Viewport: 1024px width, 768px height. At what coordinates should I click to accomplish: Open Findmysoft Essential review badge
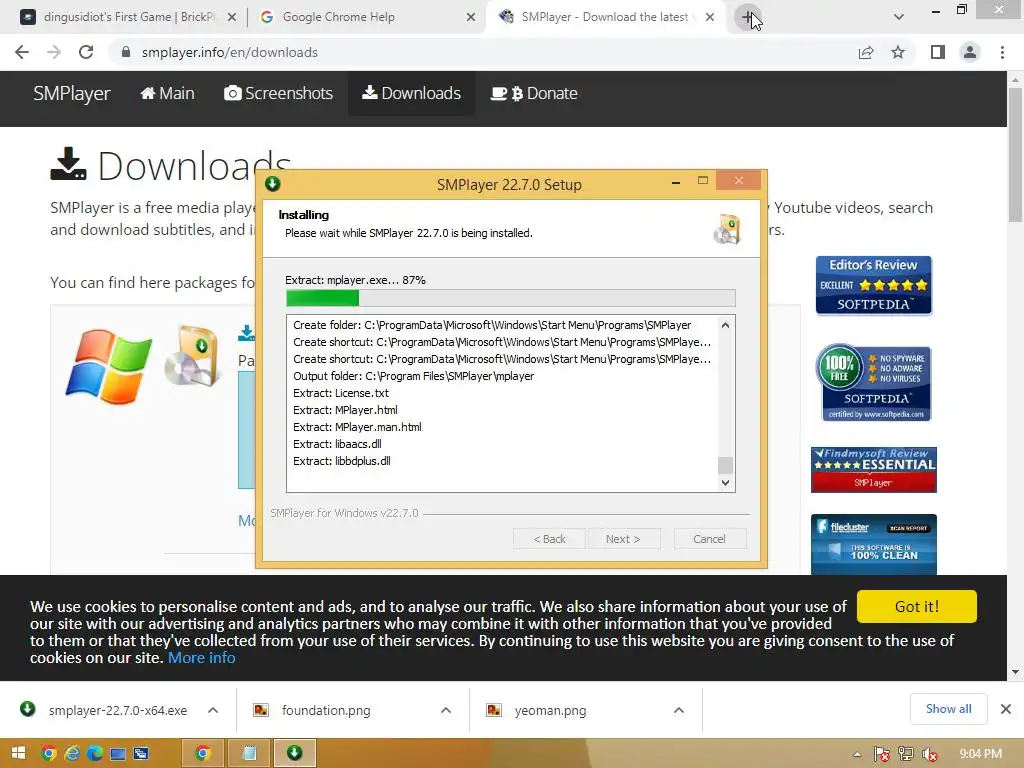874,470
